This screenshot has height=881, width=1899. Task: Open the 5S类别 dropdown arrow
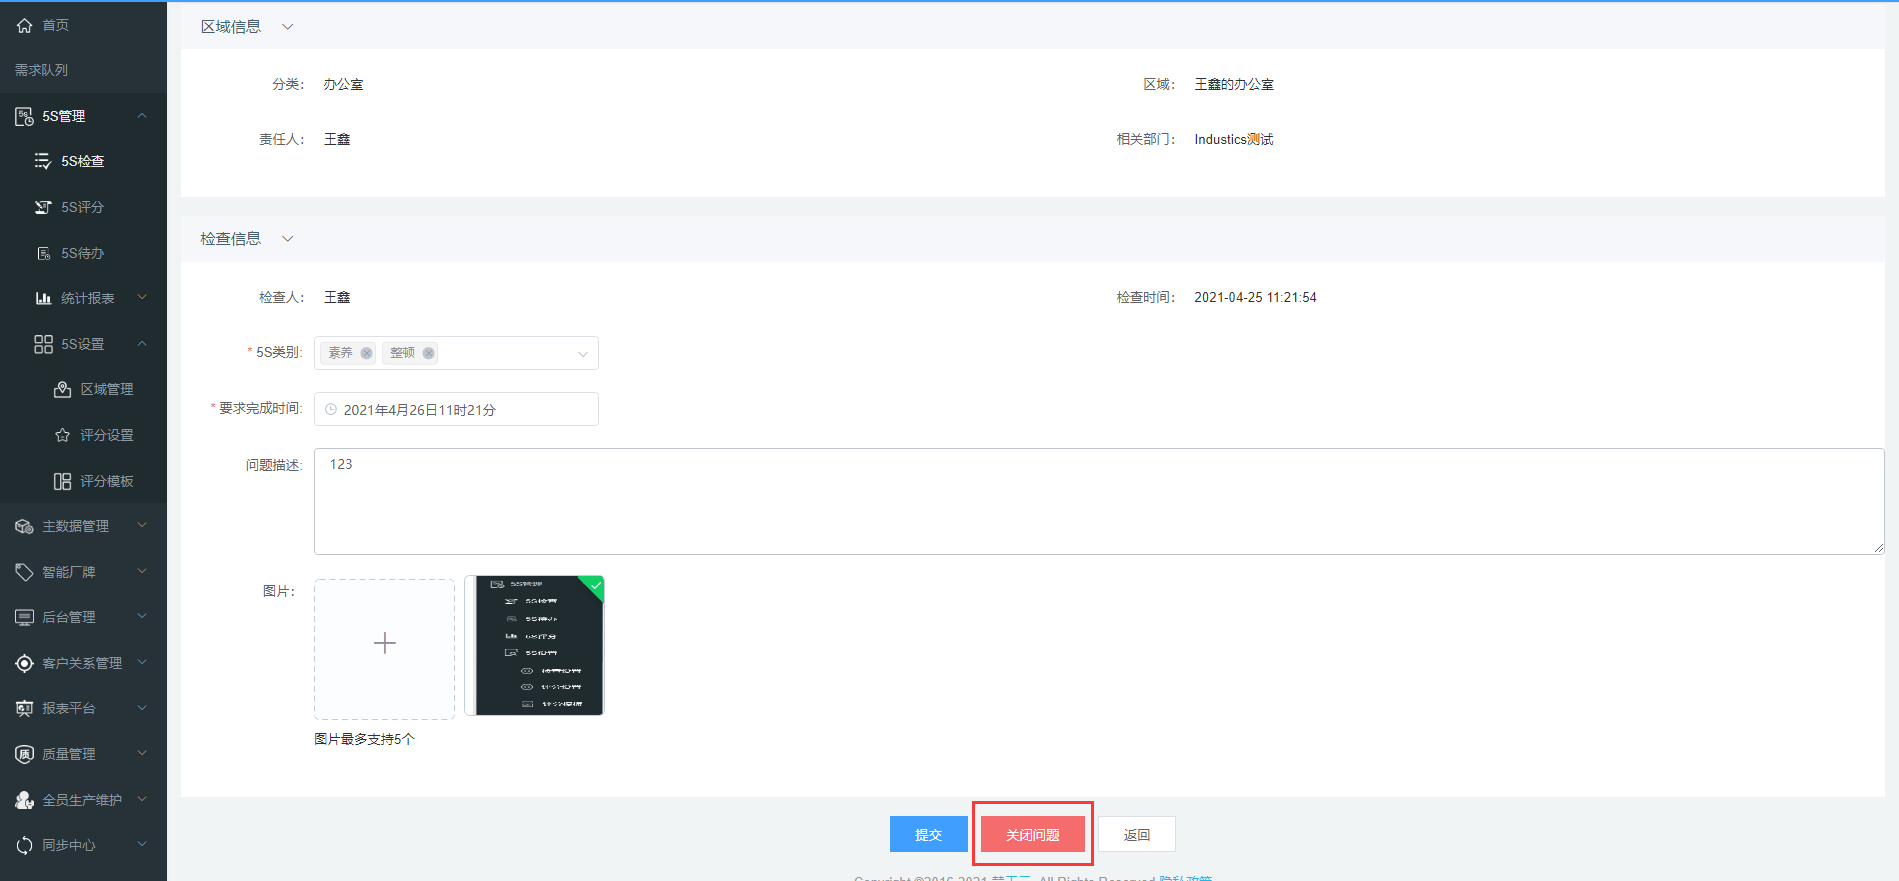582,354
